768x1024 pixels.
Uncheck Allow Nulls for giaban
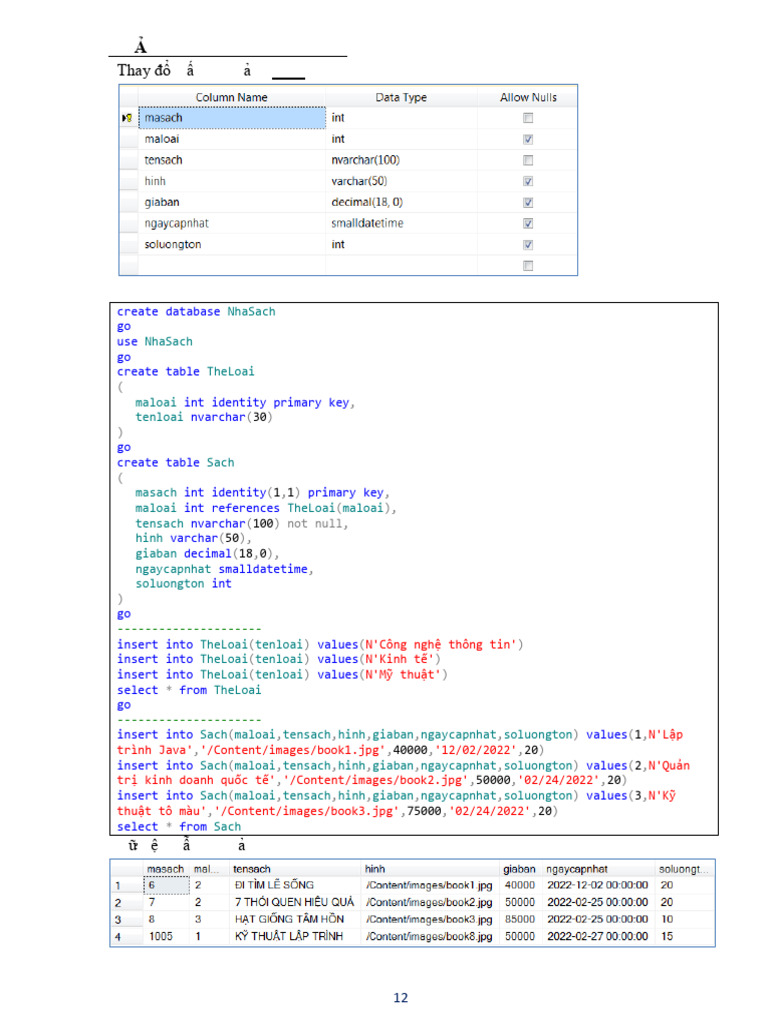(x=528, y=202)
